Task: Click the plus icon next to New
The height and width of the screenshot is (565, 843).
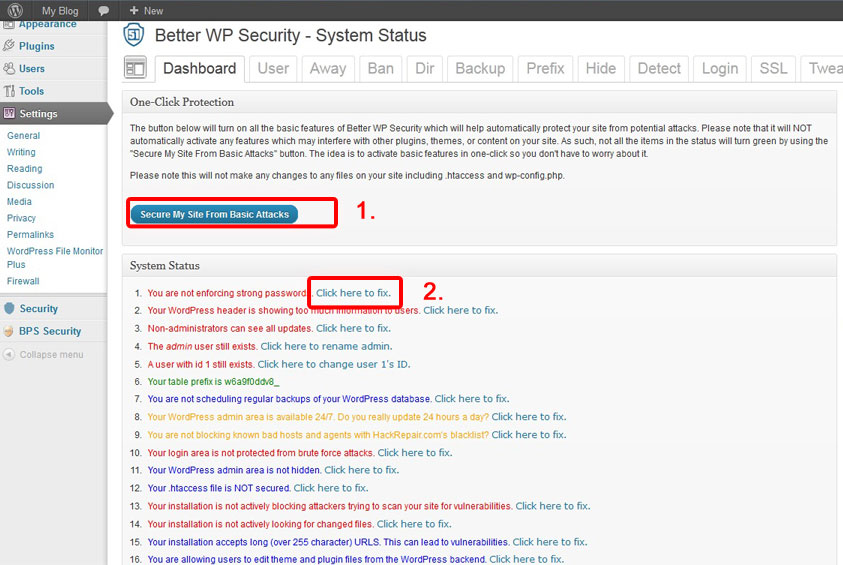Action: pyautogui.click(x=134, y=10)
